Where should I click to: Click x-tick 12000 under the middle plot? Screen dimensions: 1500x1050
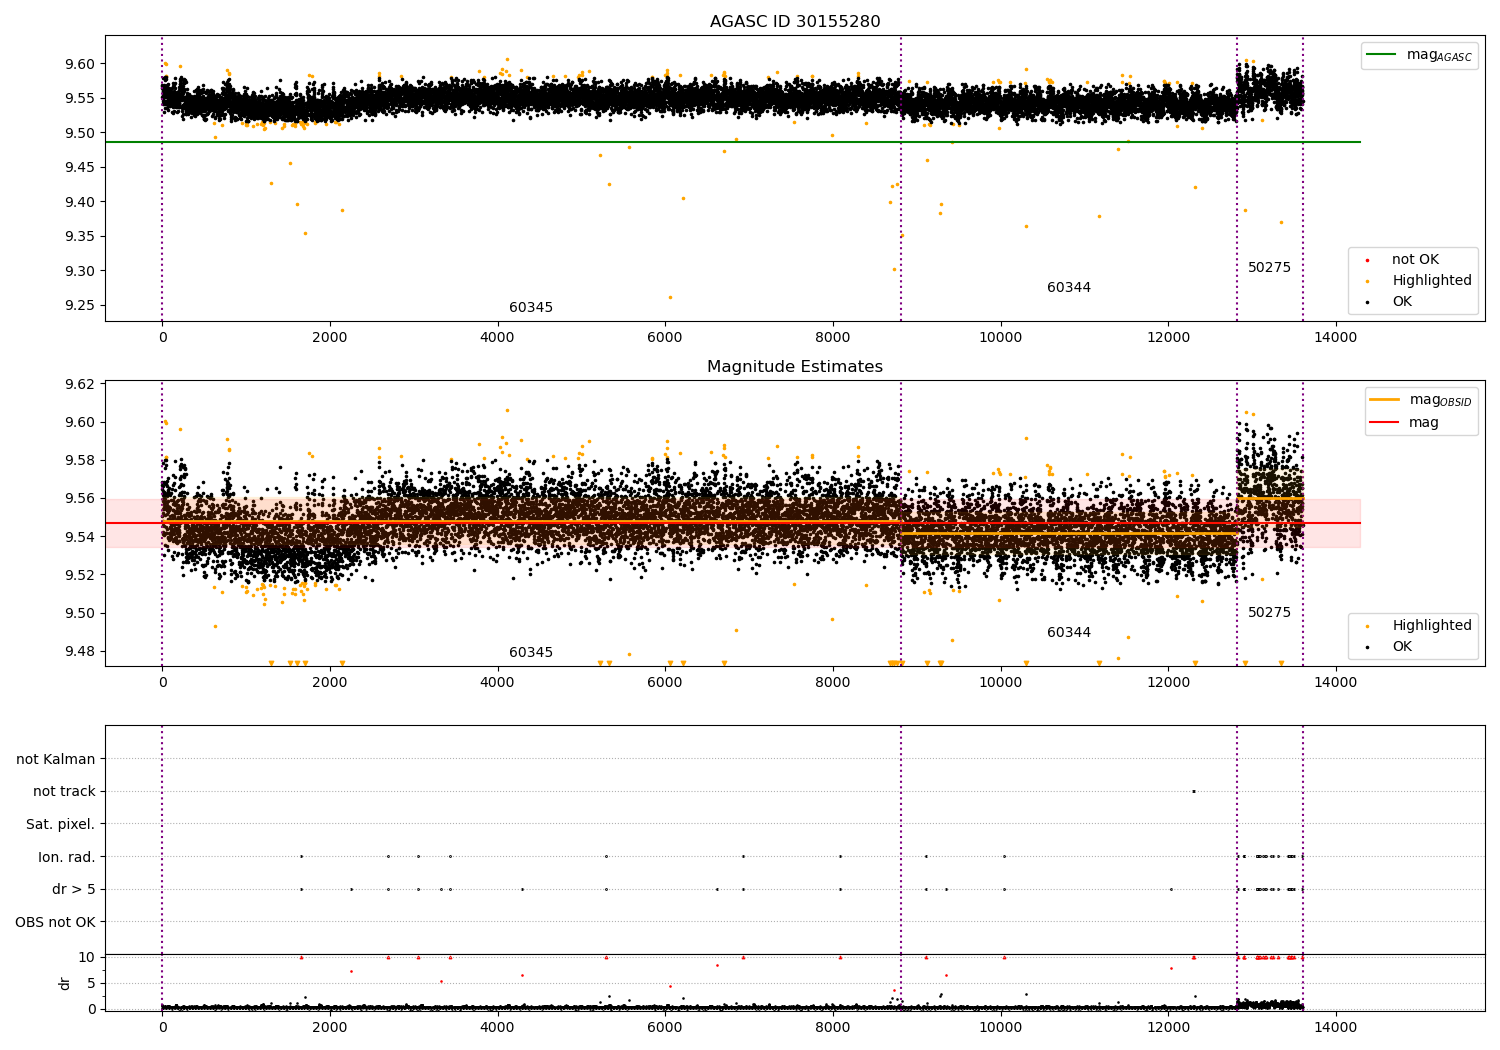(x=1168, y=683)
